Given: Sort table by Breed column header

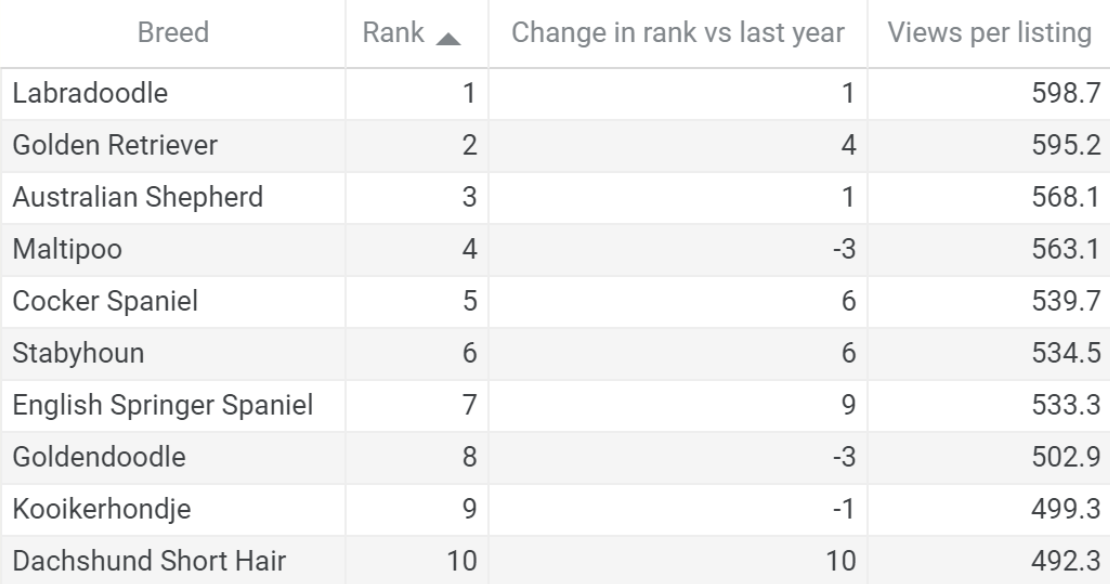Looking at the screenshot, I should [173, 33].
